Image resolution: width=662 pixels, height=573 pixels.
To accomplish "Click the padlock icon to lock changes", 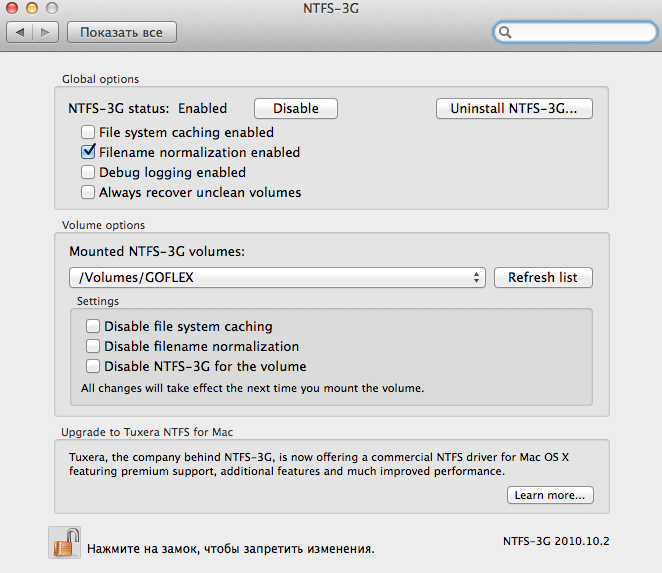I will (65, 543).
